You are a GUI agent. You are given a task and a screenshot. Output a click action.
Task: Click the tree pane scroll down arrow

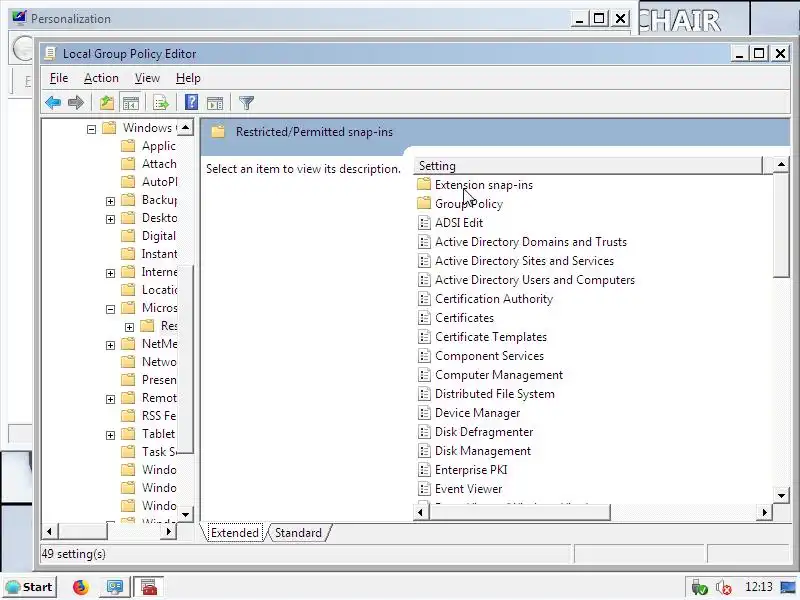[x=186, y=514]
